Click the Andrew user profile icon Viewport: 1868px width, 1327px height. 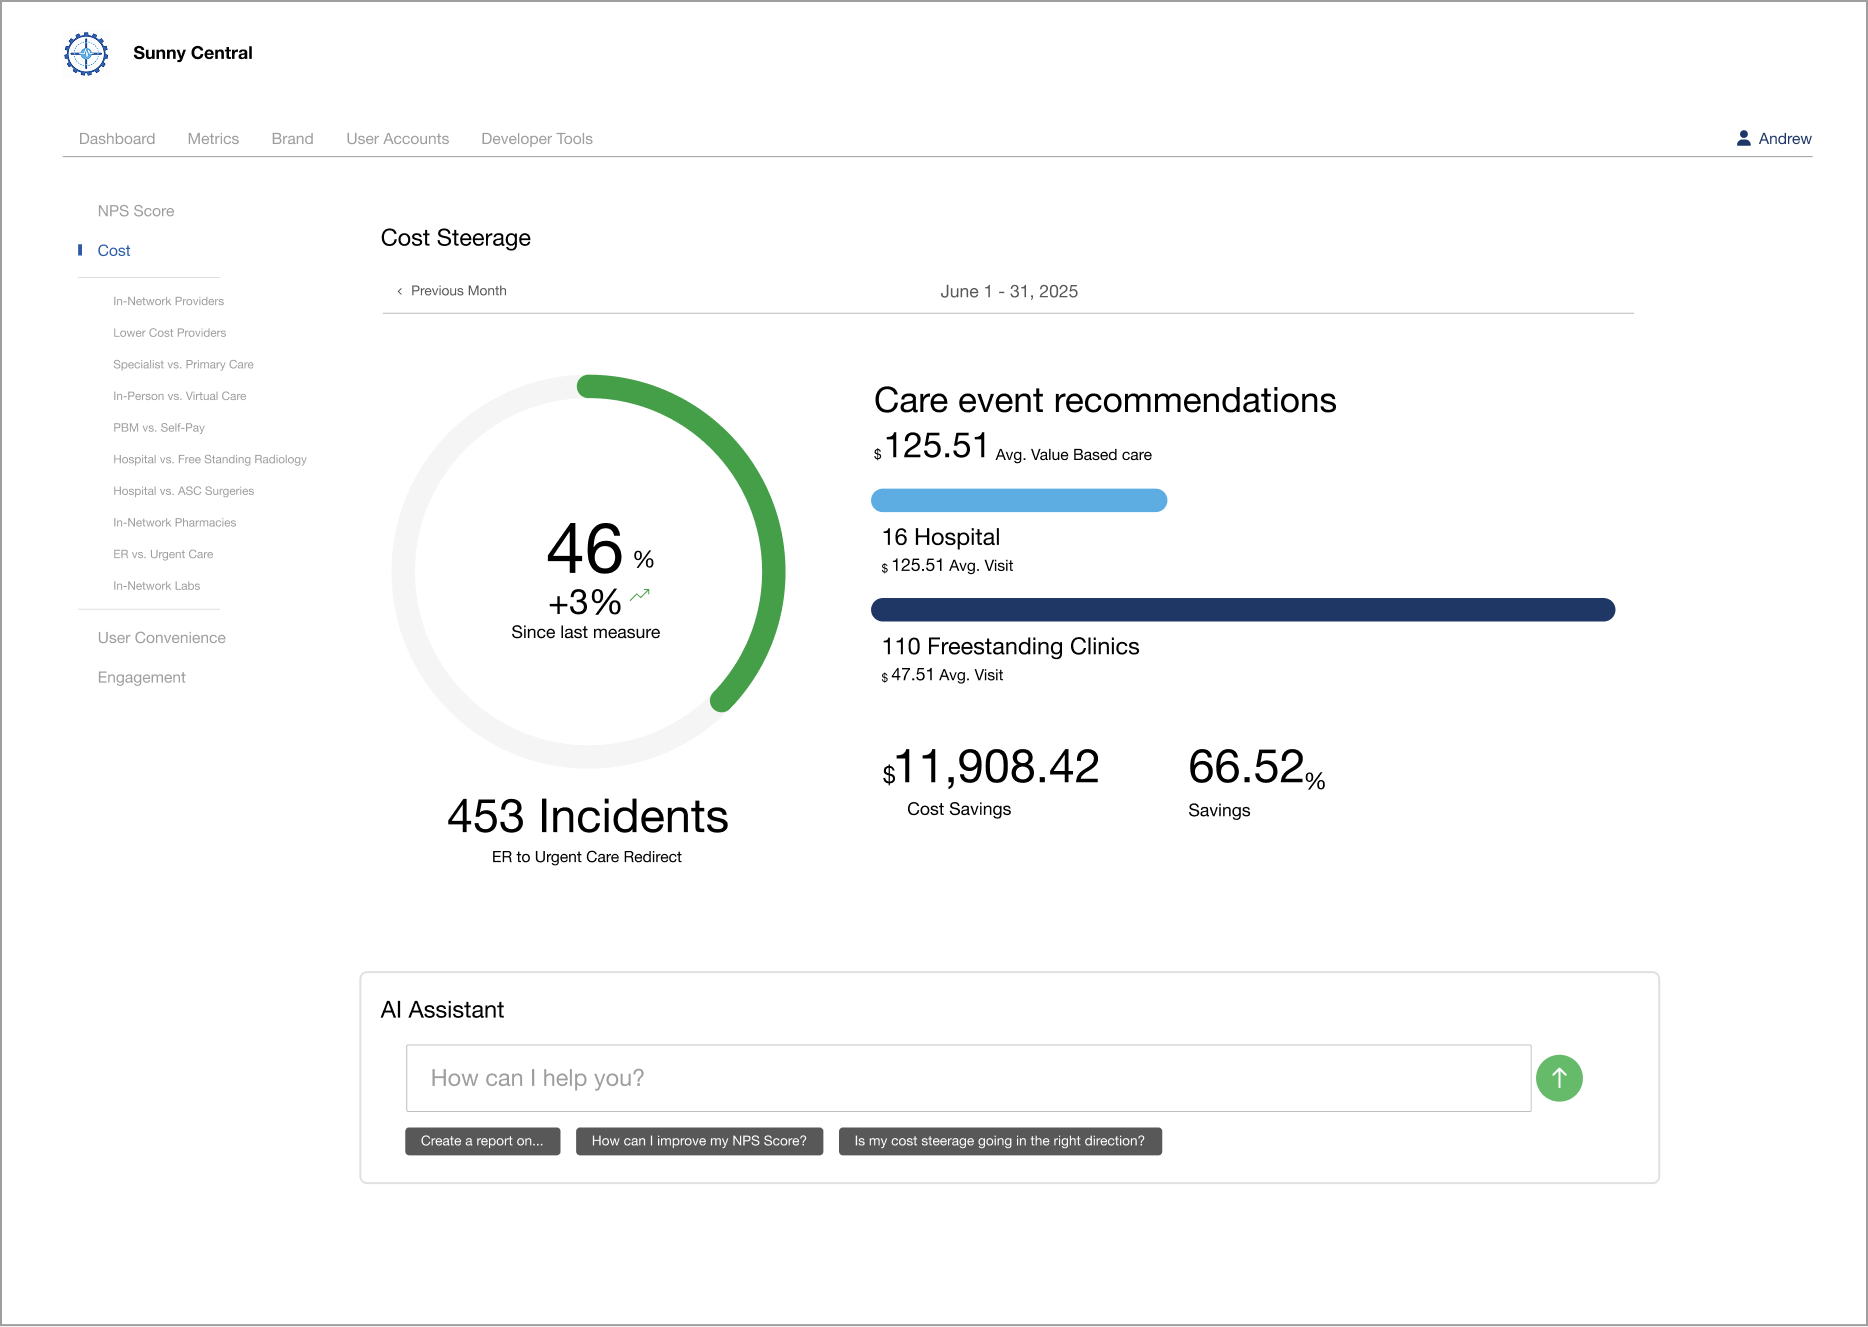(x=1743, y=139)
